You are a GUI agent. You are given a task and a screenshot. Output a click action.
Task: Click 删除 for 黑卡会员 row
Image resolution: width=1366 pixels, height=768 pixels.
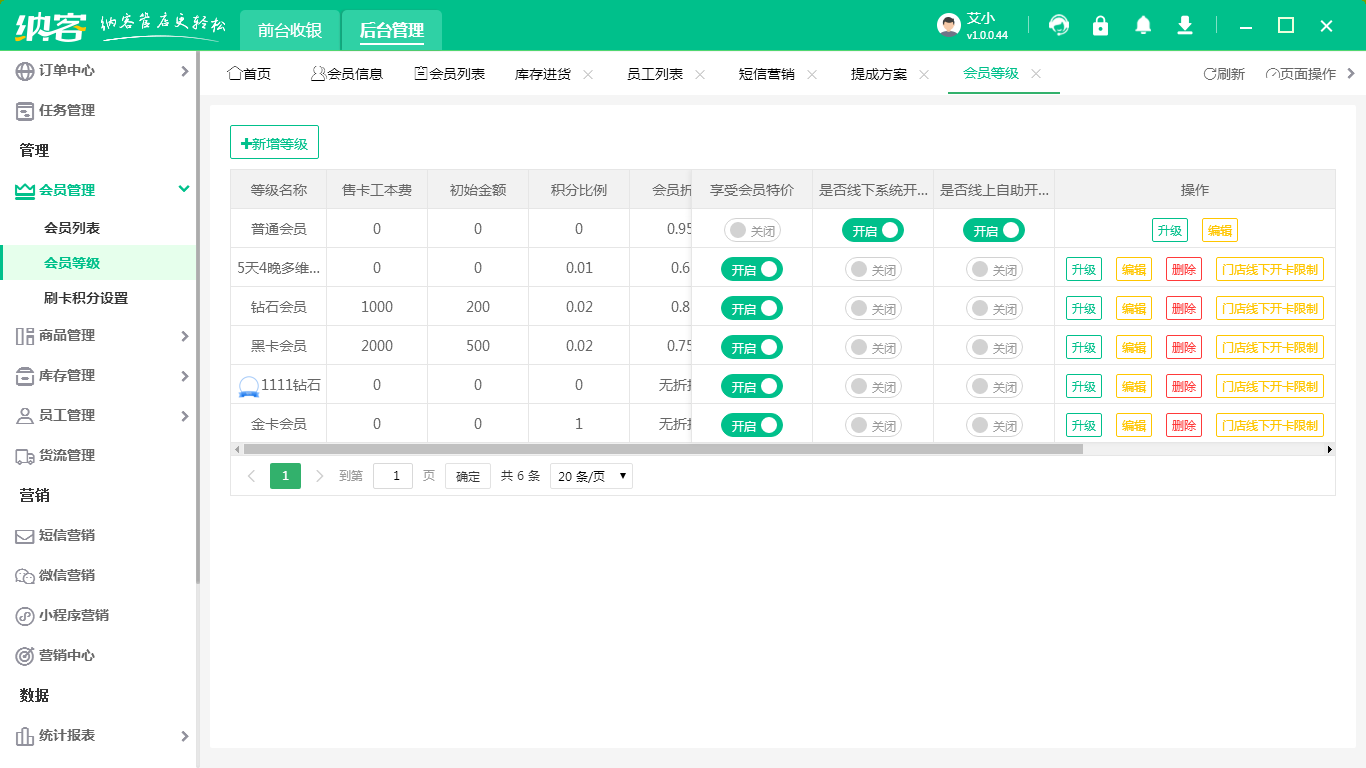[x=1183, y=347]
